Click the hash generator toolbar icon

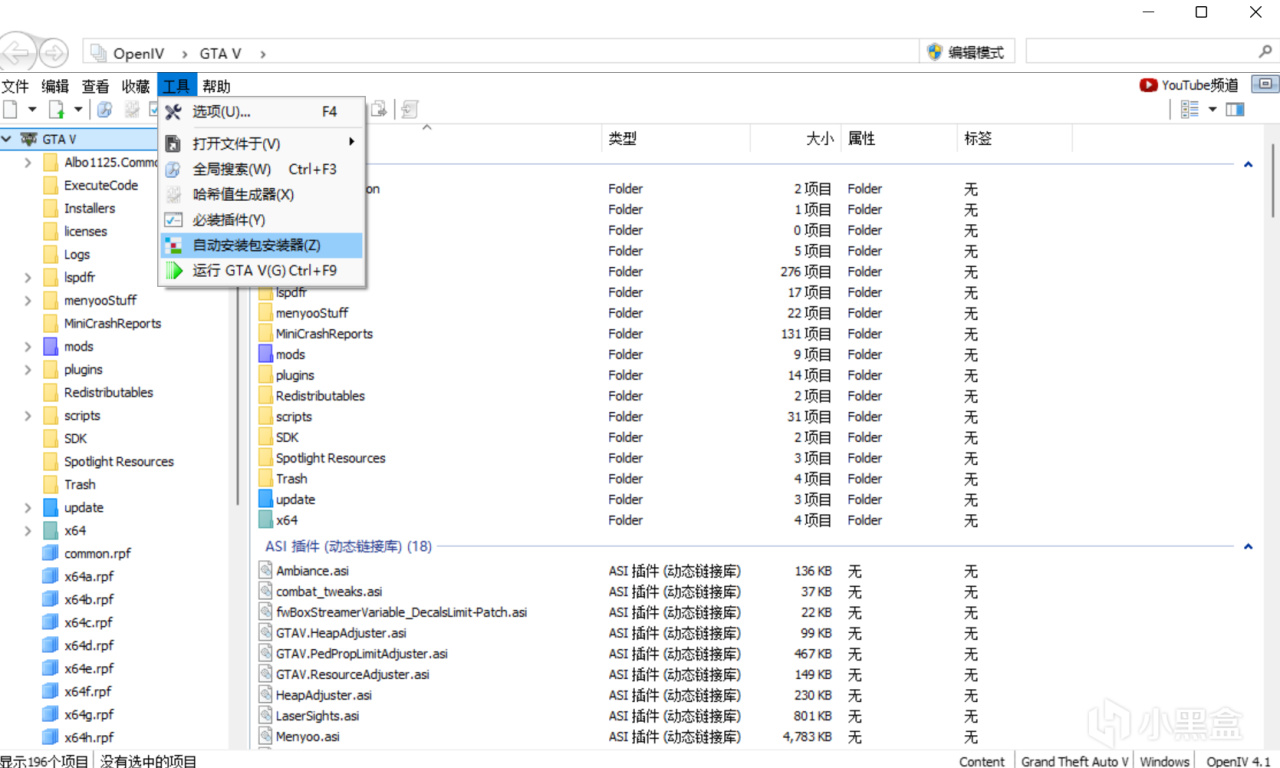pos(131,109)
